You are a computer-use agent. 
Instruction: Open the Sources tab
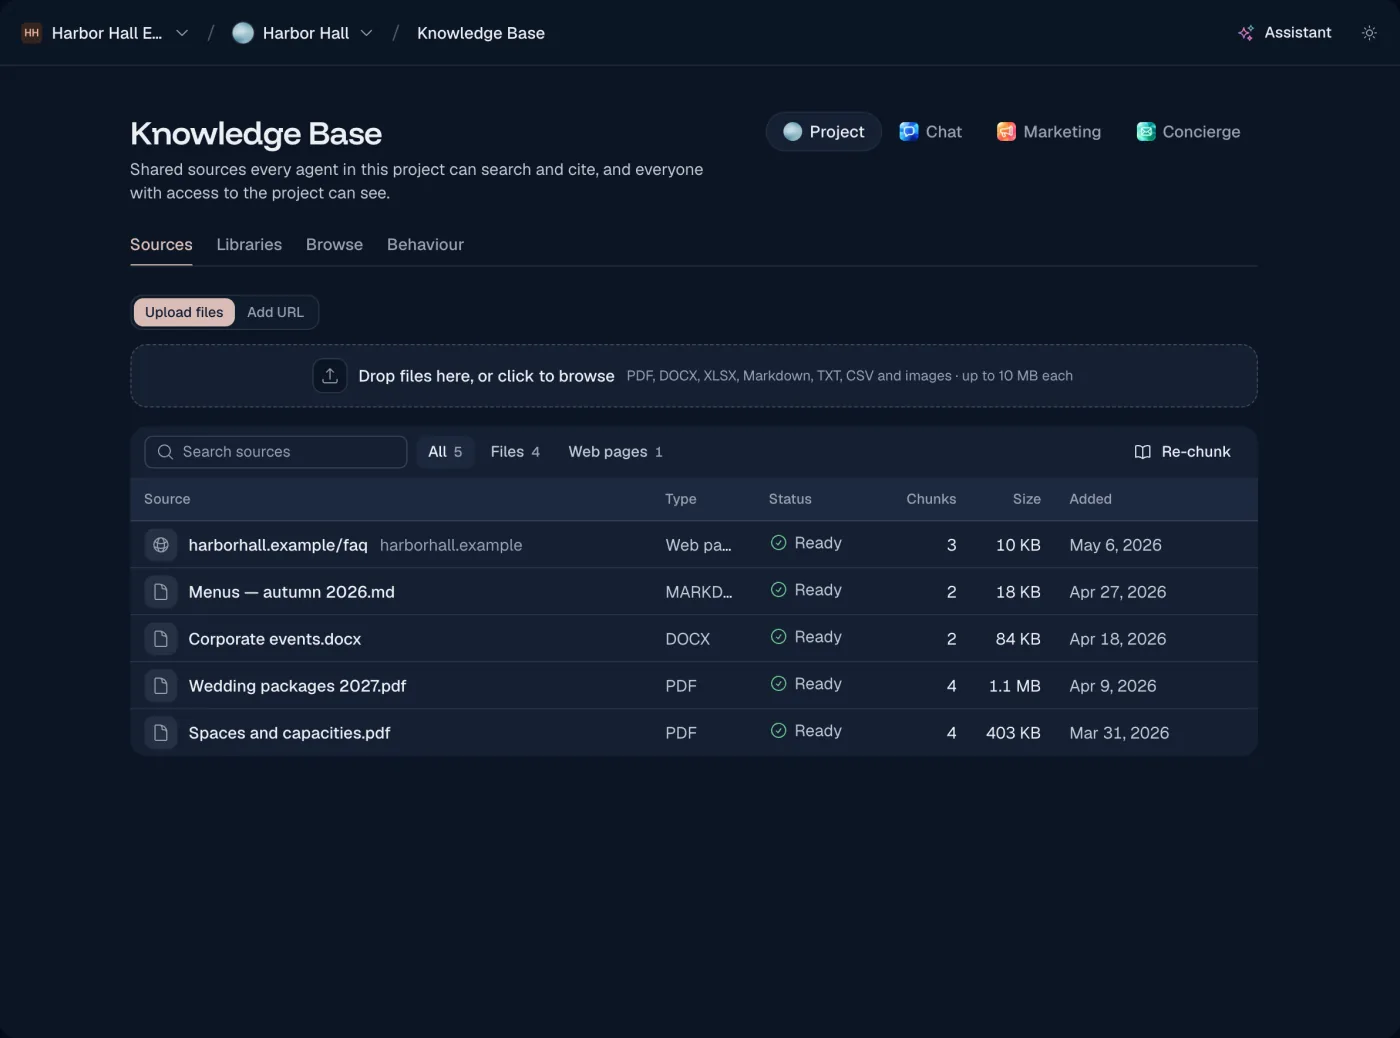coord(161,245)
